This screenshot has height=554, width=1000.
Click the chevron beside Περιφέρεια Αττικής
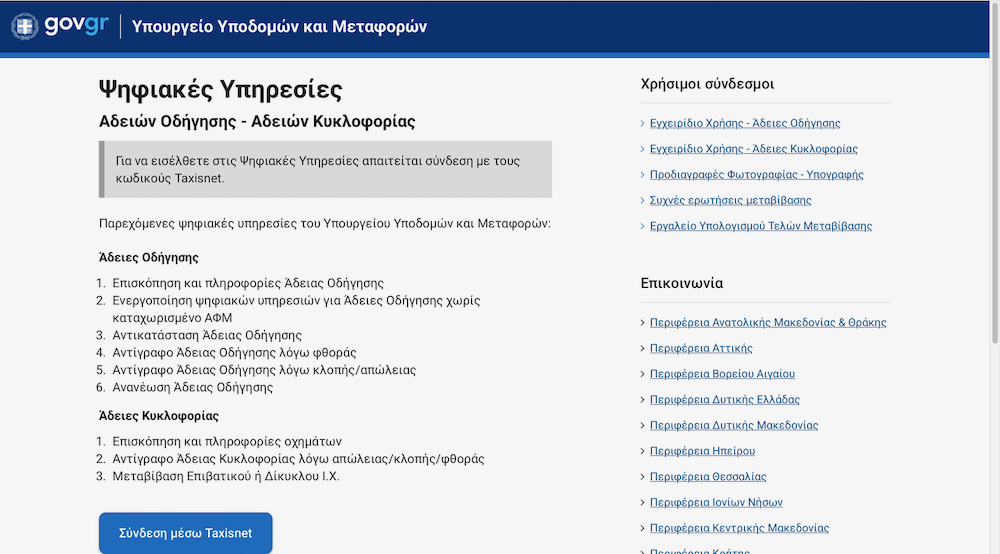tap(642, 349)
